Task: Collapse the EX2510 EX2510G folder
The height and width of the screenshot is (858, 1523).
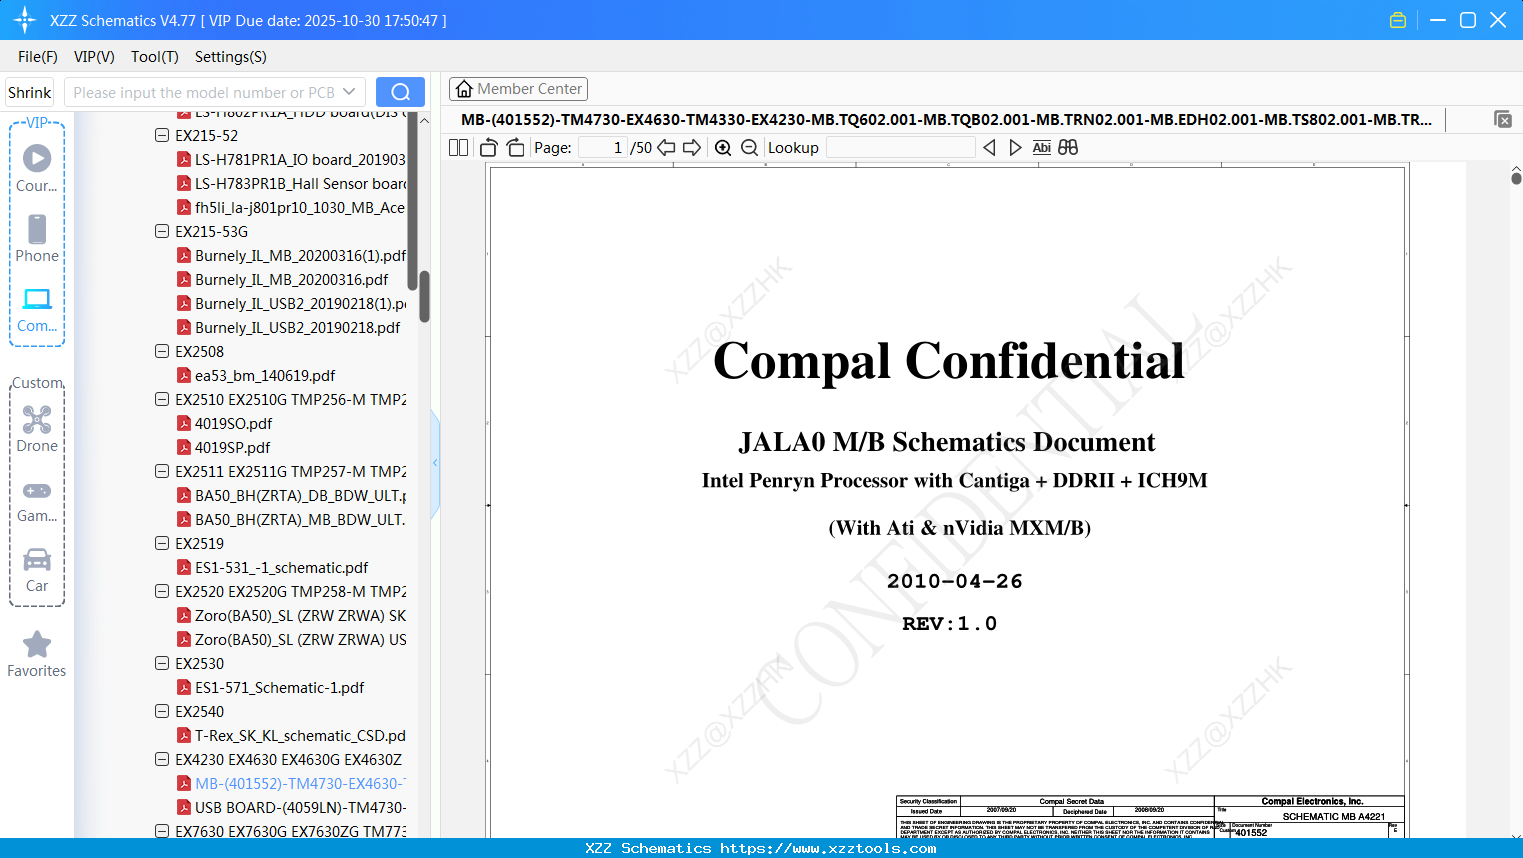Action: click(x=162, y=399)
